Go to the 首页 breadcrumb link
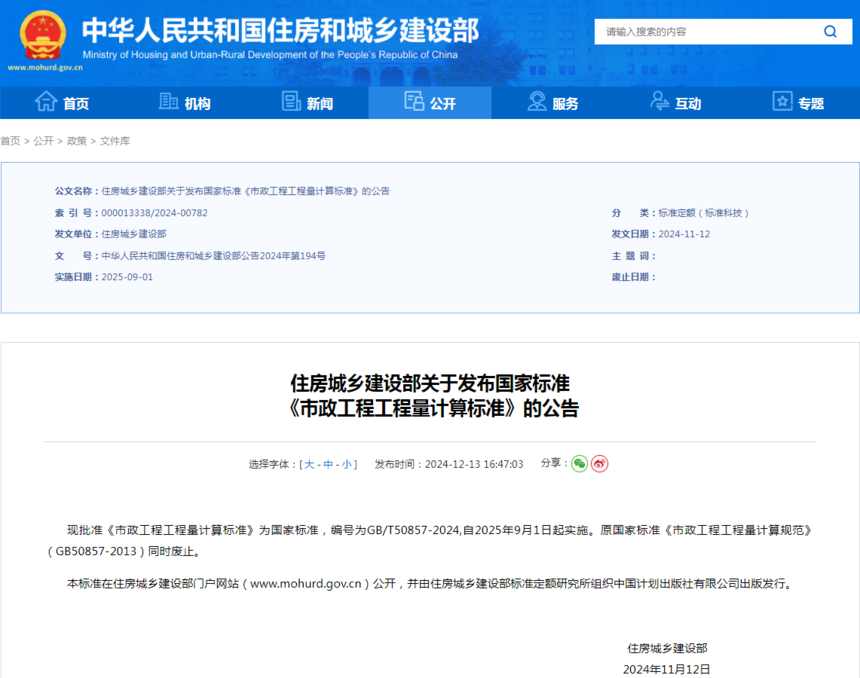The image size is (860, 678). click(10, 141)
